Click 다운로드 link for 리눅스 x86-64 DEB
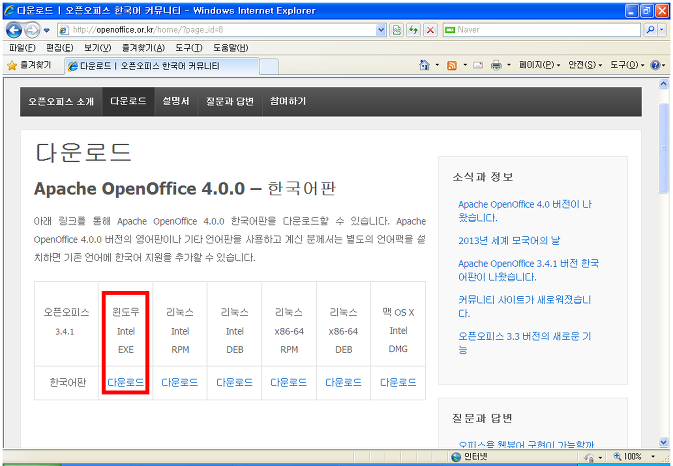This screenshot has height=466, width=673. click(343, 382)
